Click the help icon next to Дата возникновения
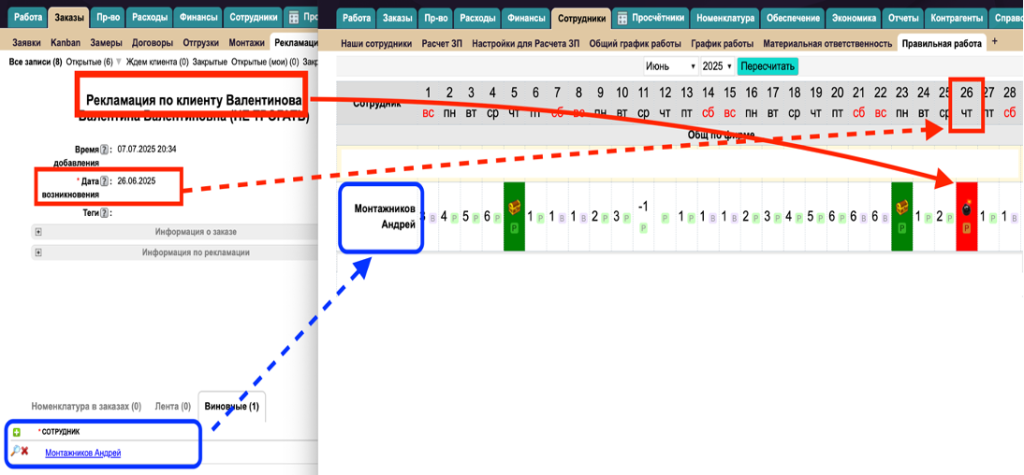The height and width of the screenshot is (475, 1024). tap(103, 180)
